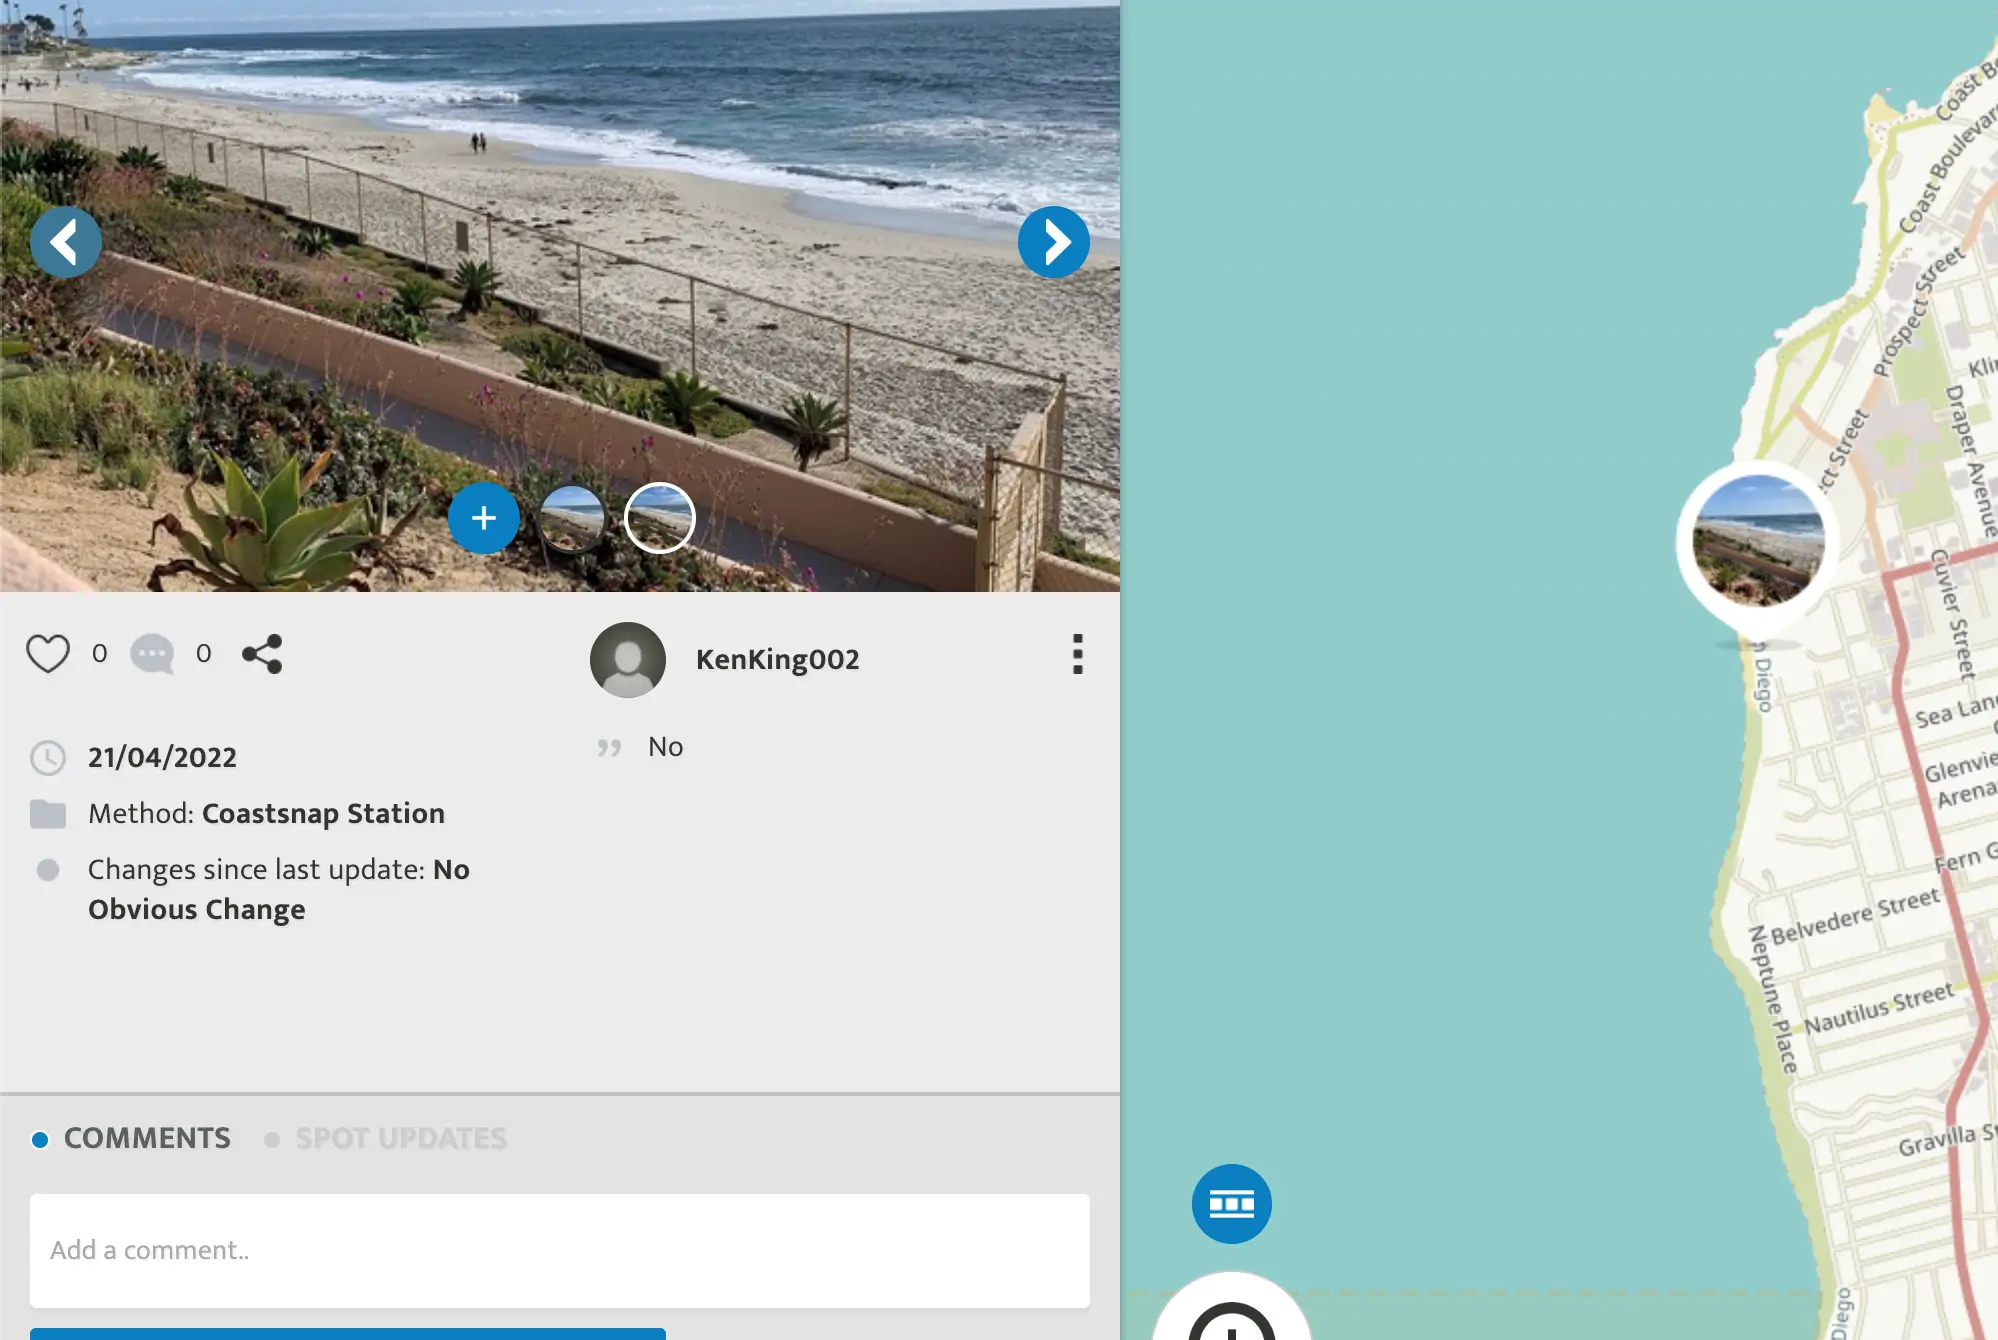Click the blue button below comment box
The height and width of the screenshot is (1340, 1998).
click(x=347, y=1334)
